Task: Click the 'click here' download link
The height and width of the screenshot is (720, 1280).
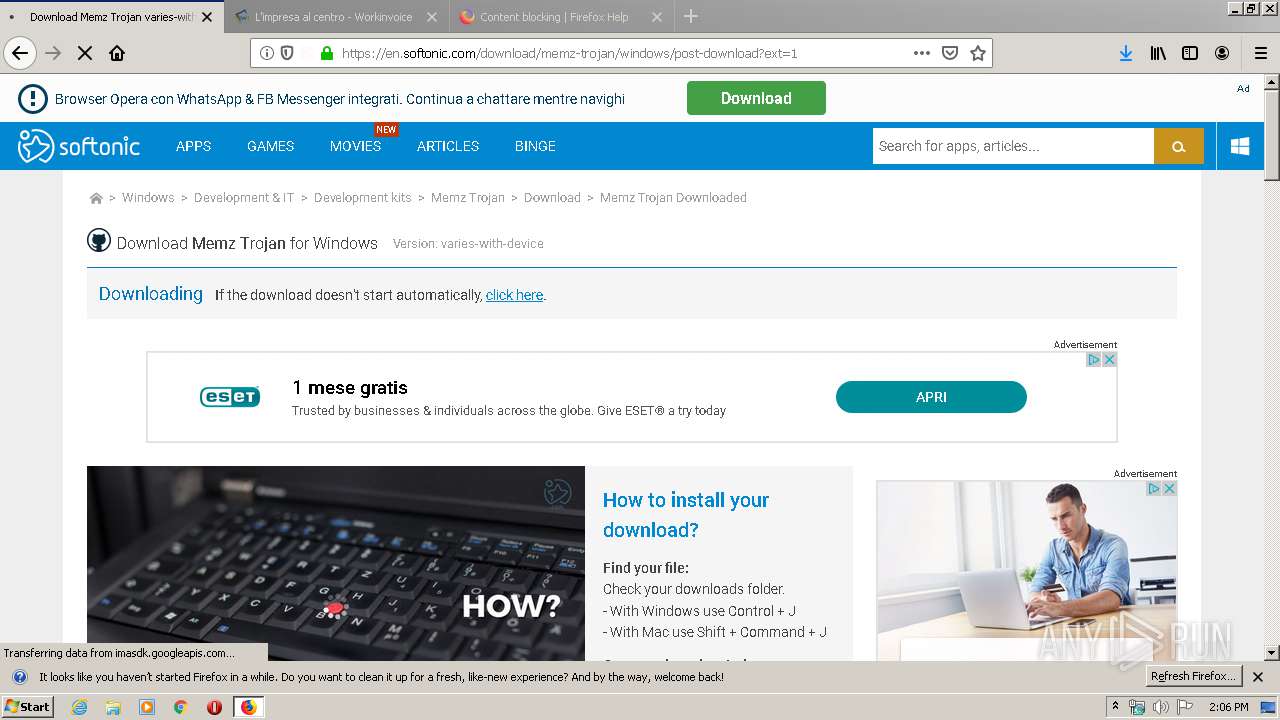Action: (x=514, y=295)
